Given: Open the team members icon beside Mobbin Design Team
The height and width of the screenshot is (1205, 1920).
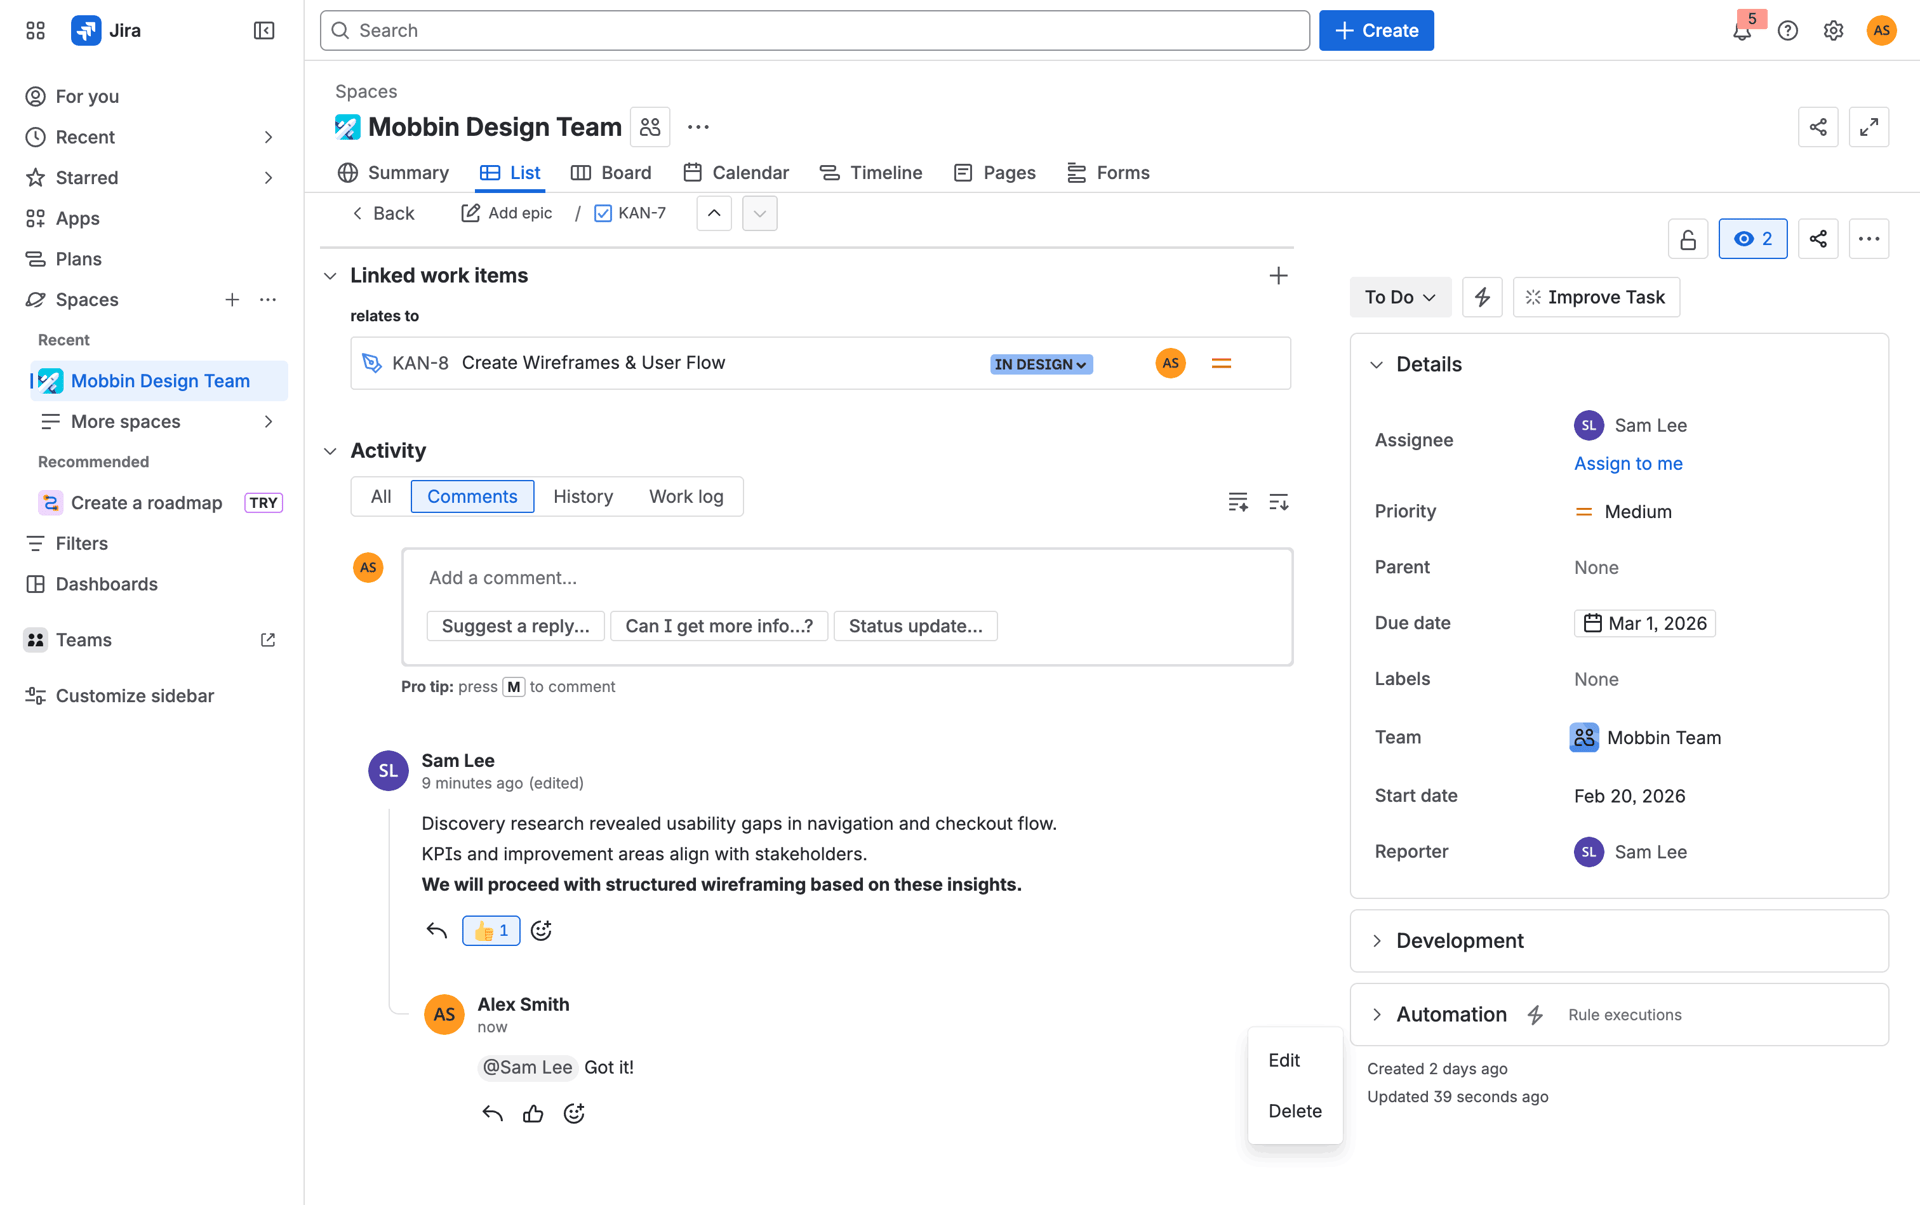Looking at the screenshot, I should pyautogui.click(x=650, y=127).
